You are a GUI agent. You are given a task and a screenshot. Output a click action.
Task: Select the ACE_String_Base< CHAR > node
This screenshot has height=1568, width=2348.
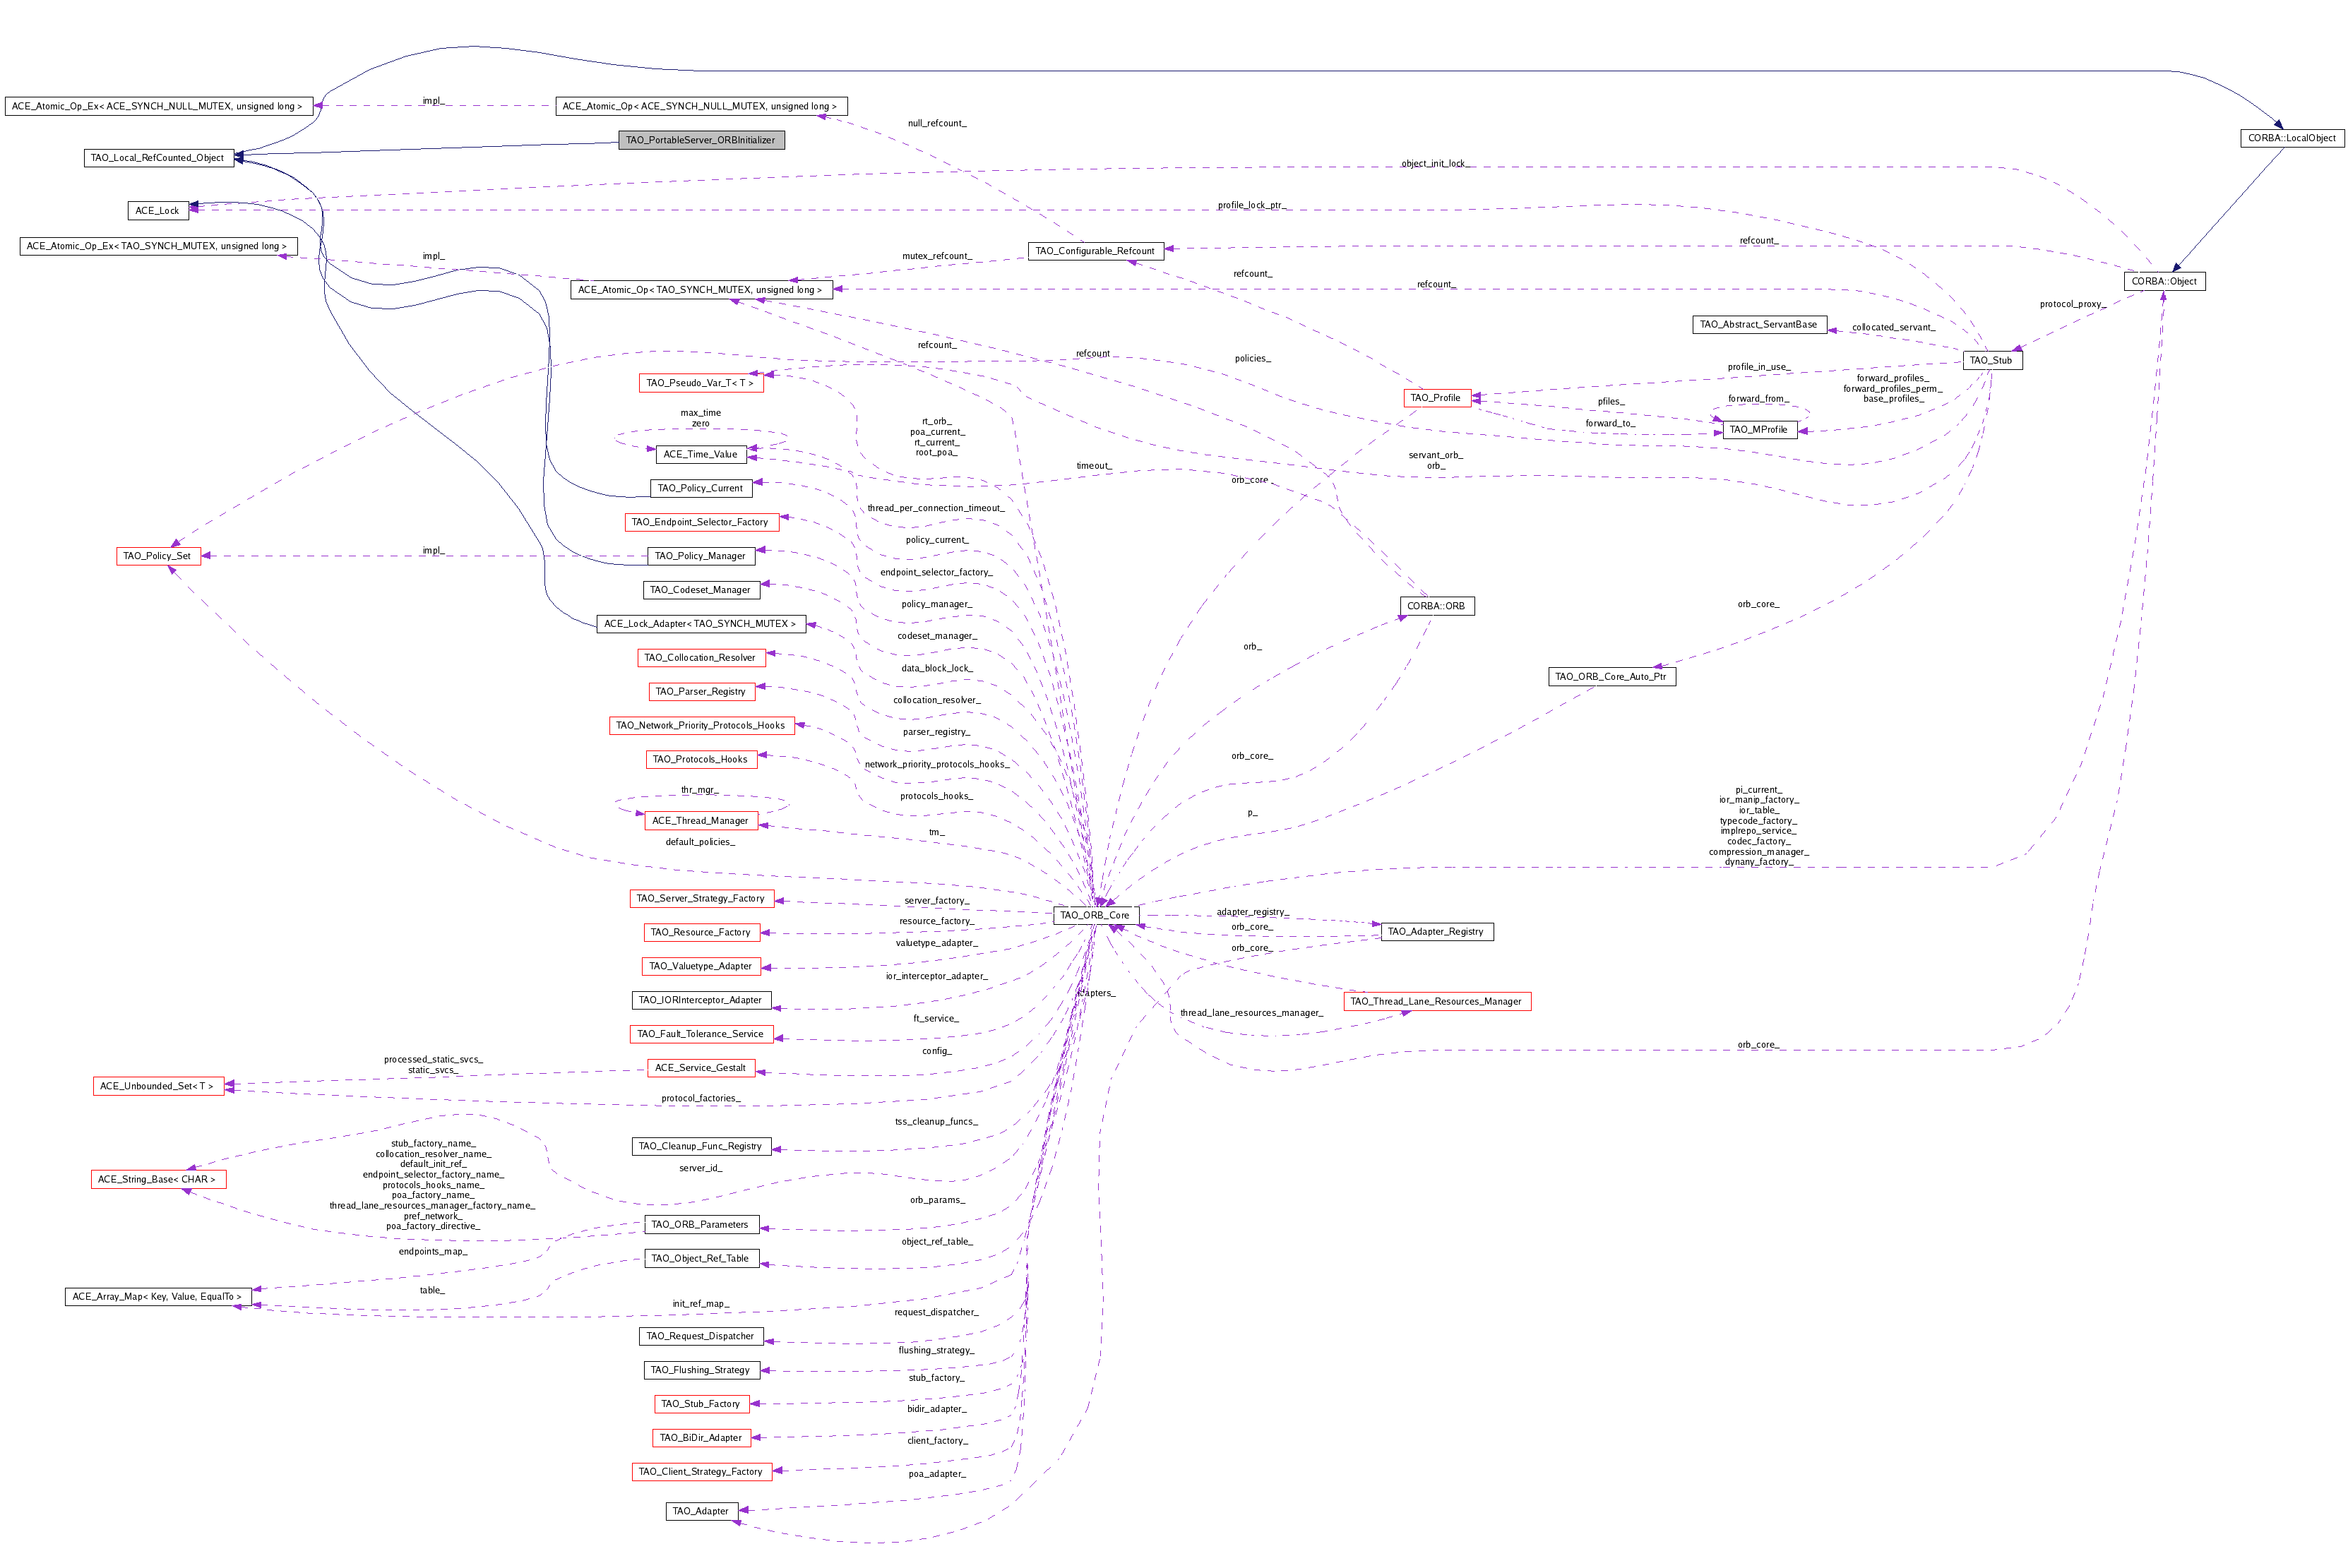(x=159, y=1179)
